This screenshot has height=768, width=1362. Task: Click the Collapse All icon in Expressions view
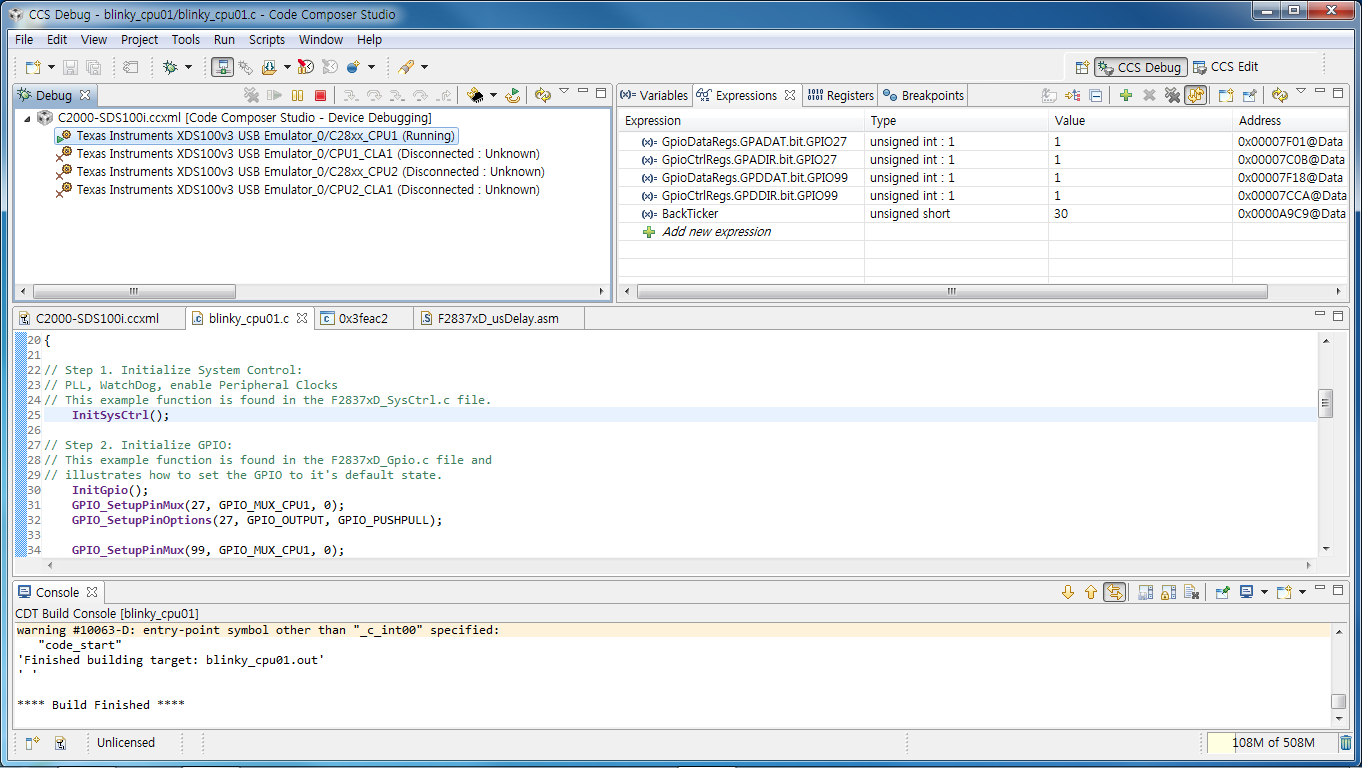[x=1096, y=95]
